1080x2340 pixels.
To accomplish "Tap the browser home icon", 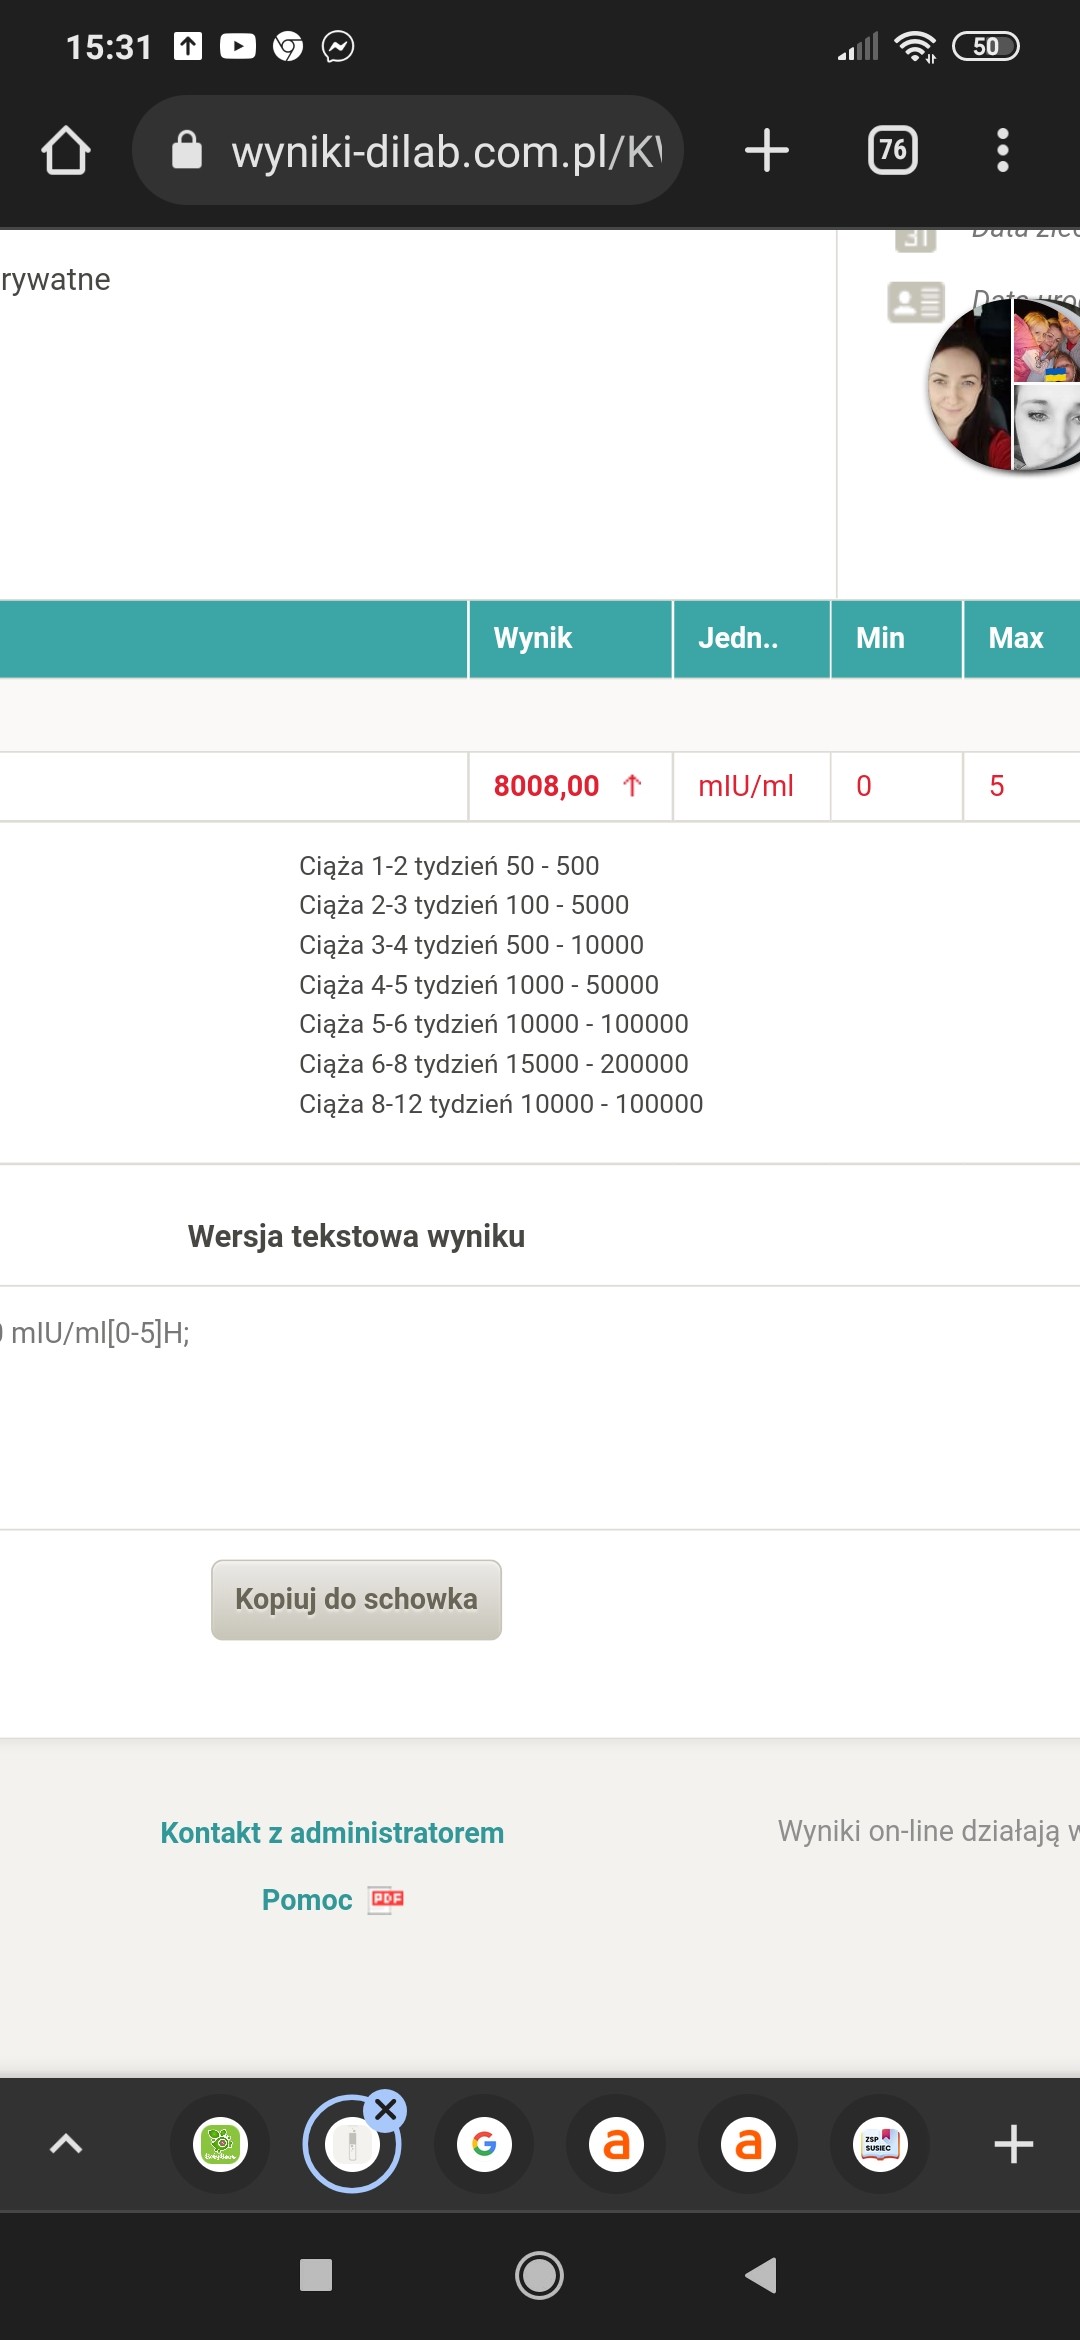I will coord(66,151).
